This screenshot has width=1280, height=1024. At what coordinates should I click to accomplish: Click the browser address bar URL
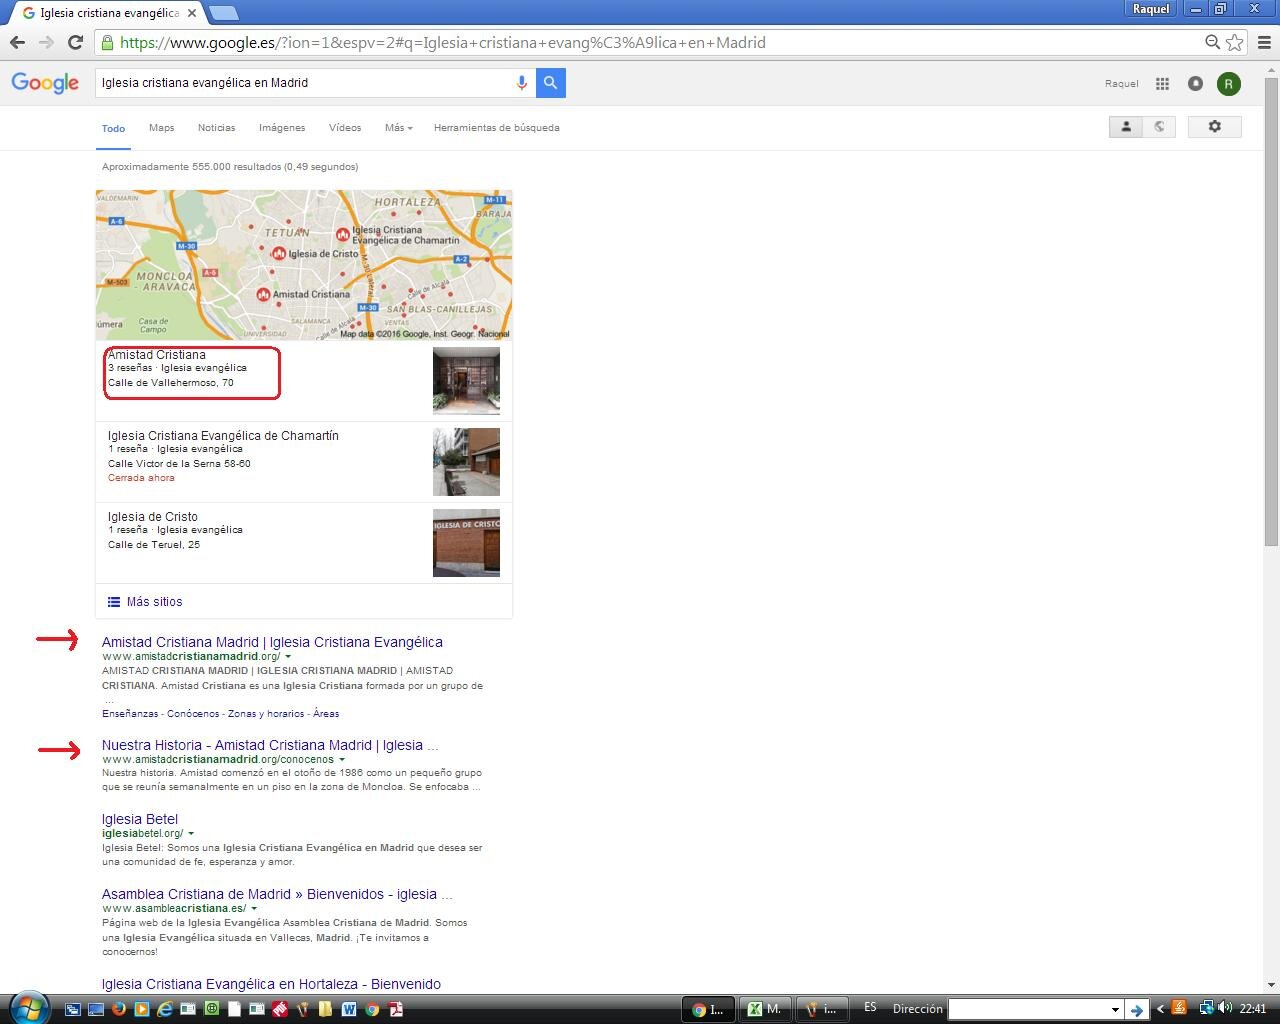click(442, 42)
